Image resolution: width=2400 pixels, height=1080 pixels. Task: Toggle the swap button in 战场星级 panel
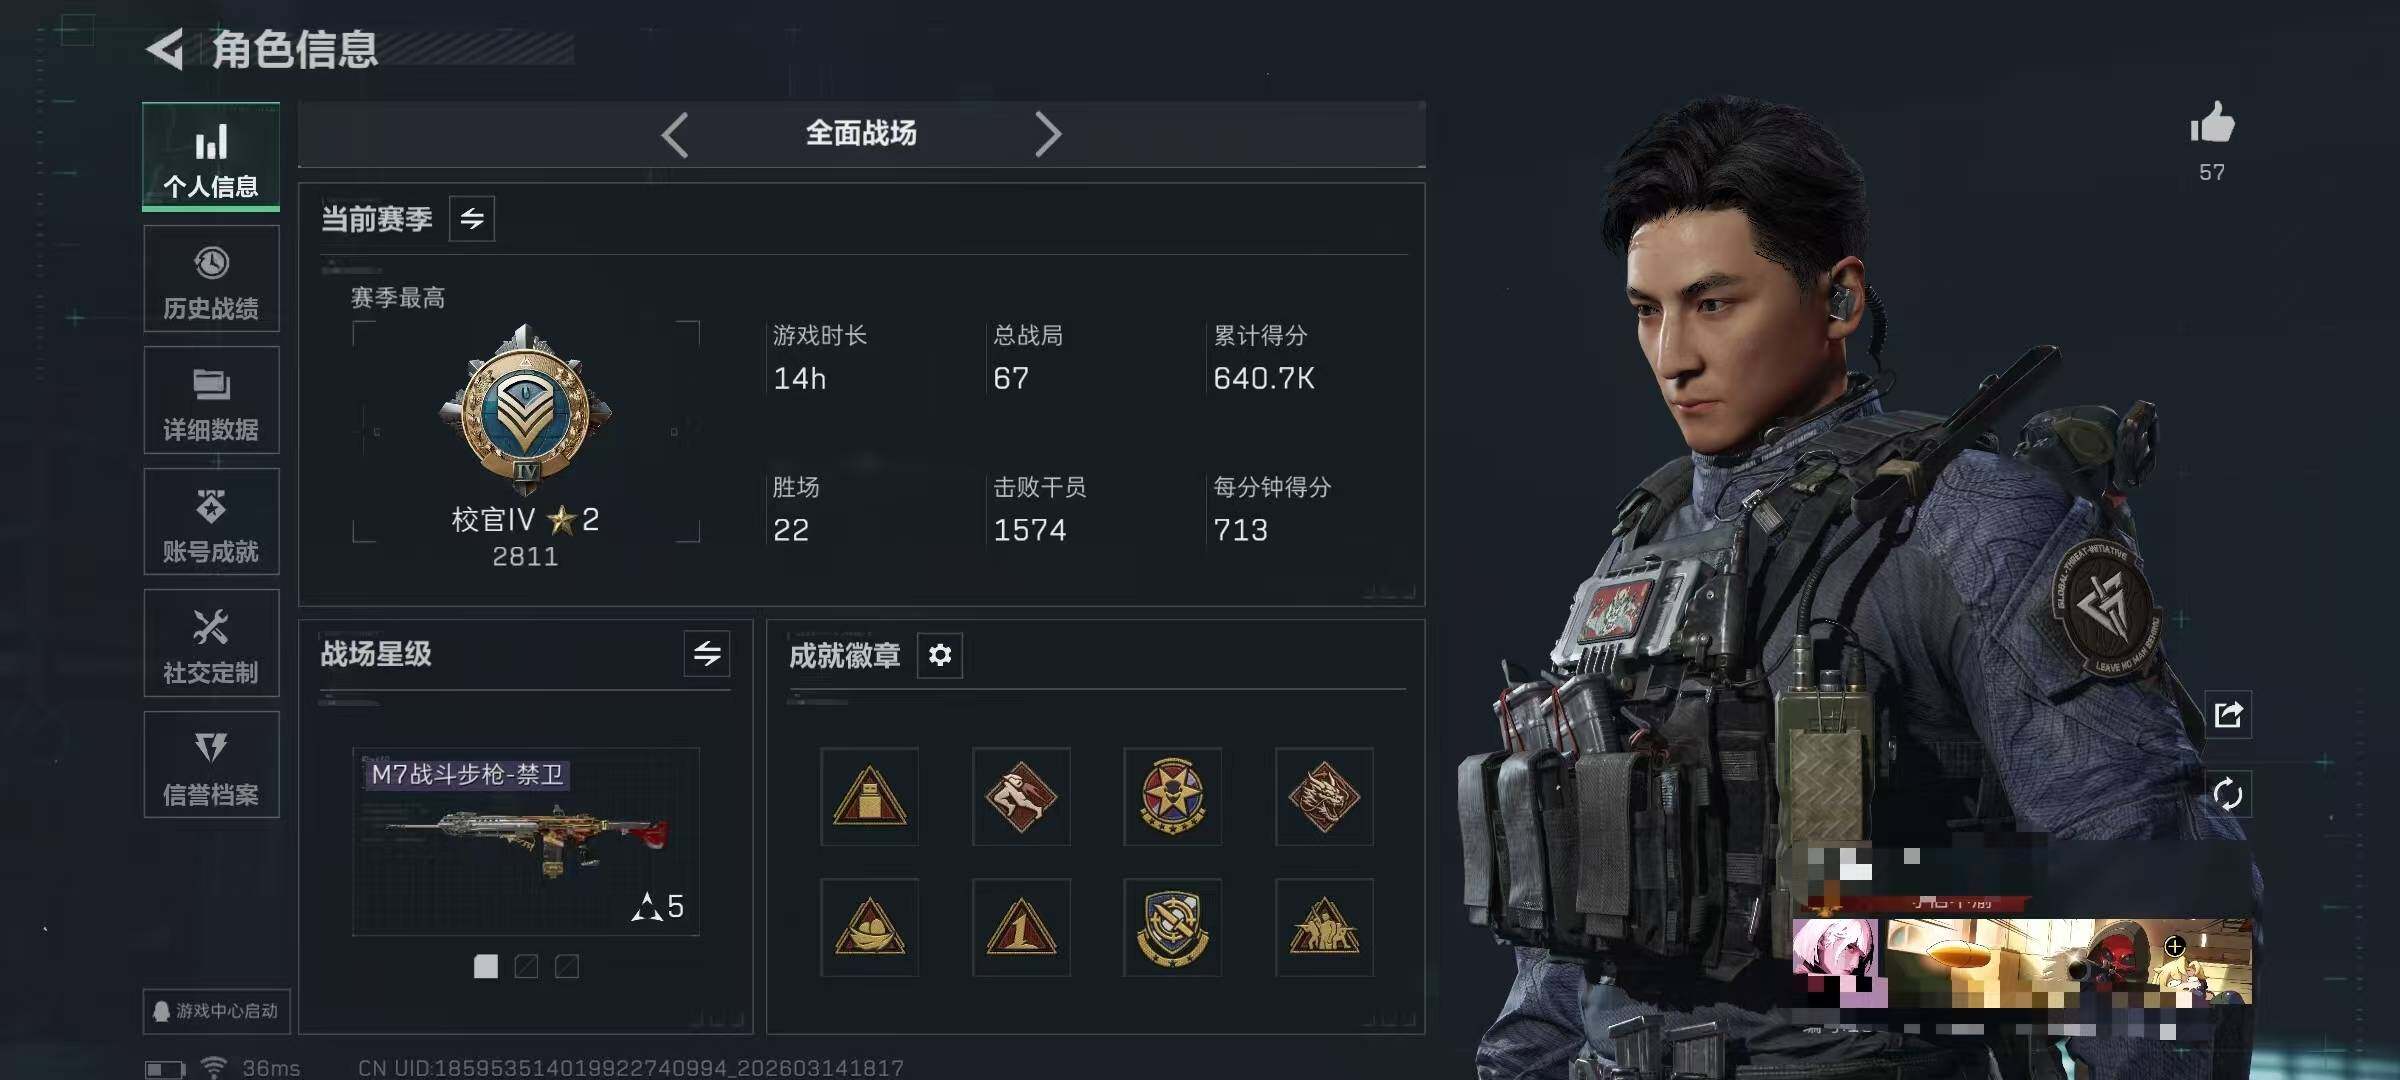pos(707,654)
